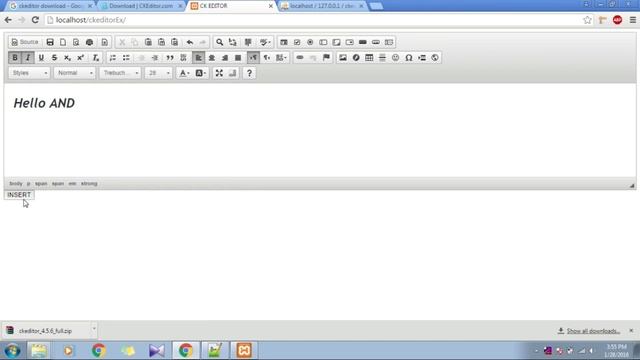This screenshot has height=360, width=640.
Task: Toggle Underline formatting
Action: click(x=41, y=58)
